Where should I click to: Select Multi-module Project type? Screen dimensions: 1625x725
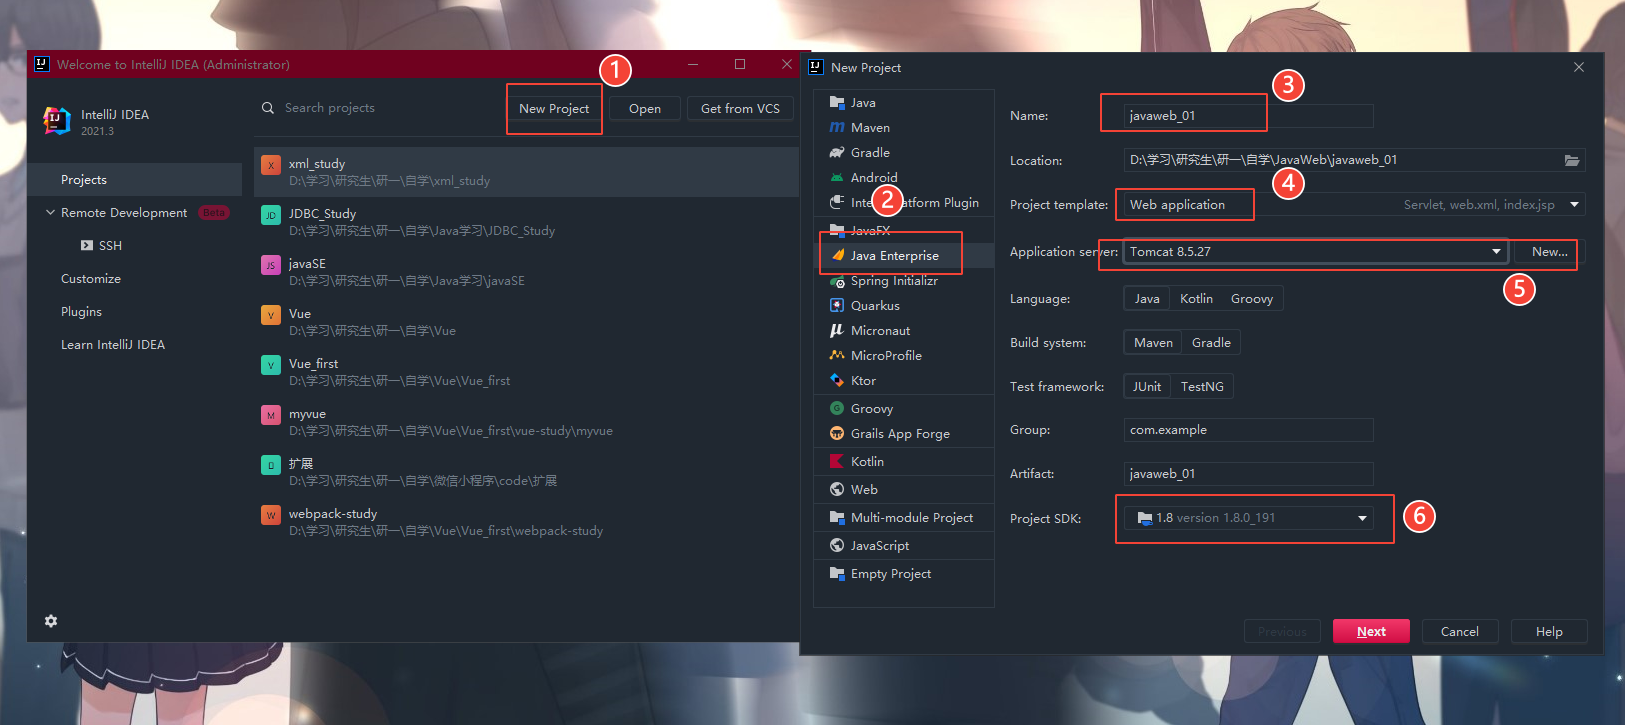coord(904,518)
